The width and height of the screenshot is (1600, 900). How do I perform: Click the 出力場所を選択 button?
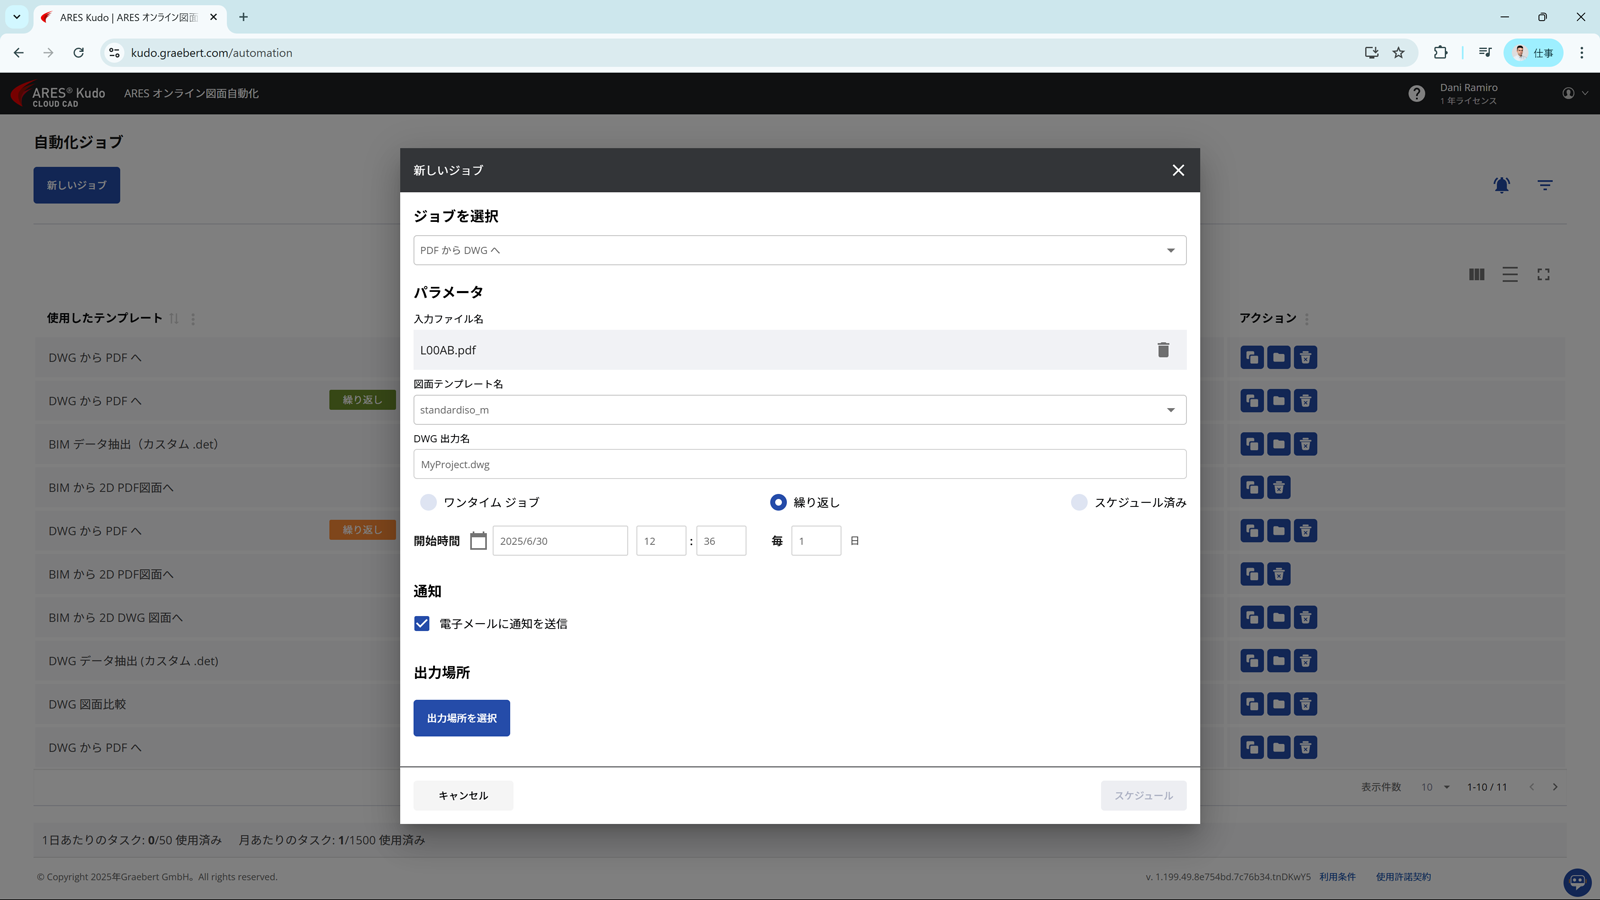pyautogui.click(x=461, y=718)
